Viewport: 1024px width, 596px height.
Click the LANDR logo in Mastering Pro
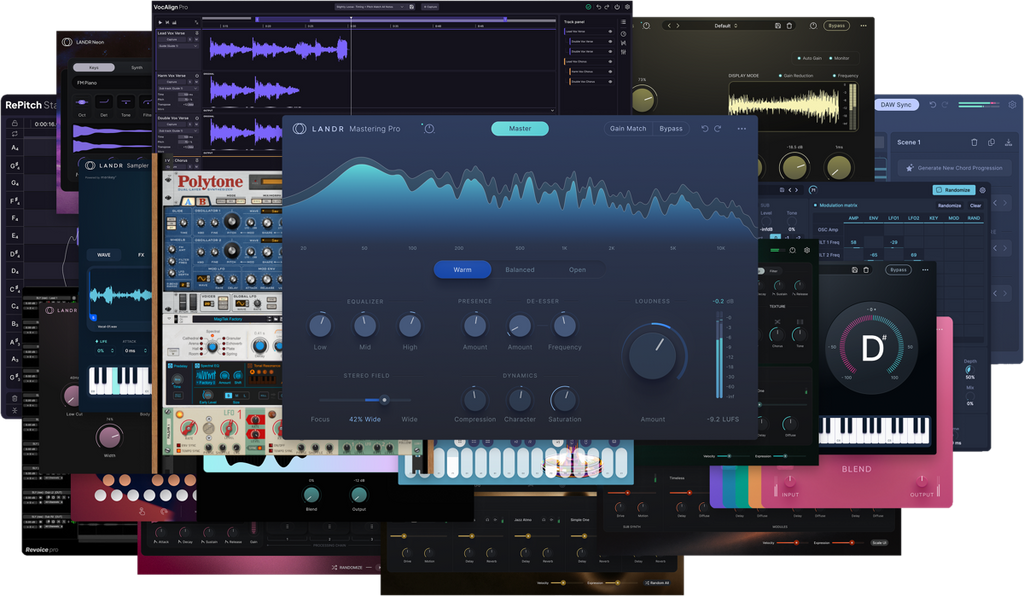pyautogui.click(x=299, y=129)
